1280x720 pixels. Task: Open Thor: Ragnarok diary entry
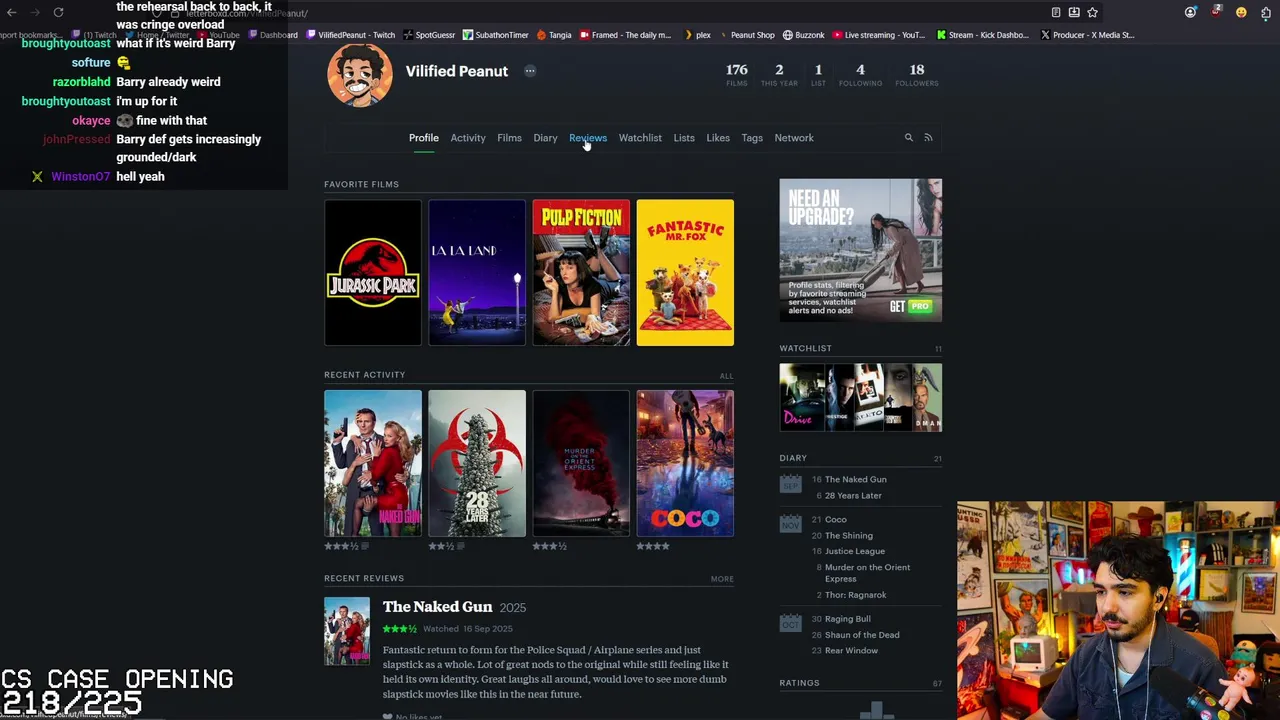pos(855,595)
